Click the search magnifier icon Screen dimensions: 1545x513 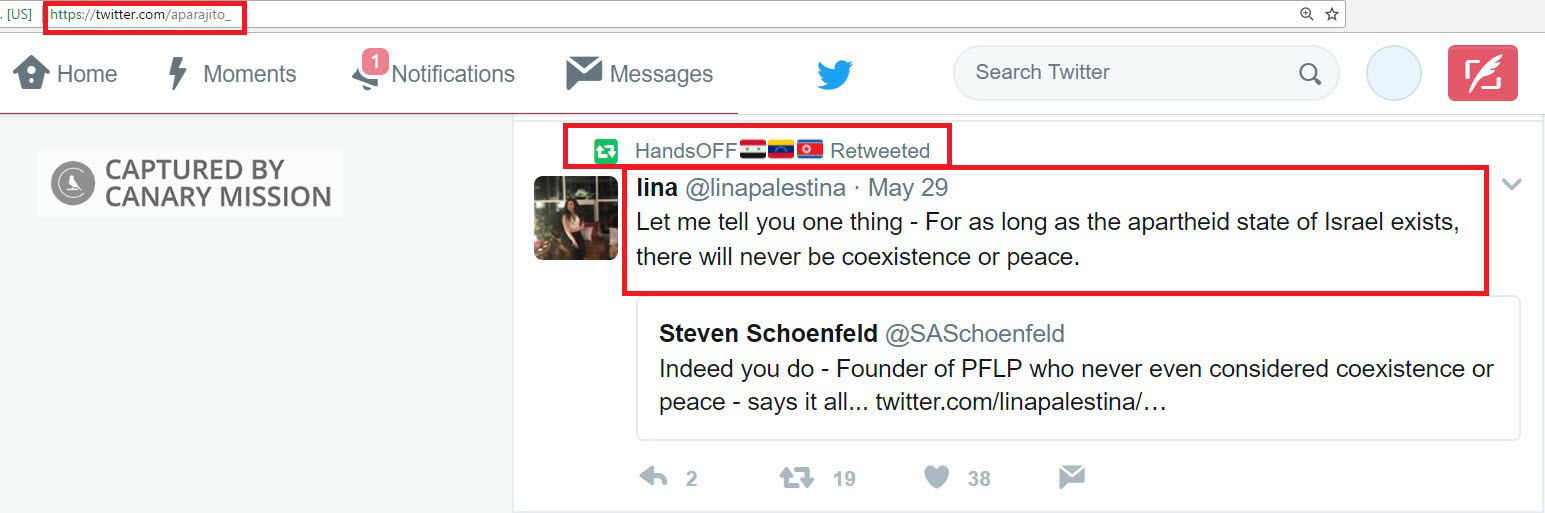coord(1309,73)
